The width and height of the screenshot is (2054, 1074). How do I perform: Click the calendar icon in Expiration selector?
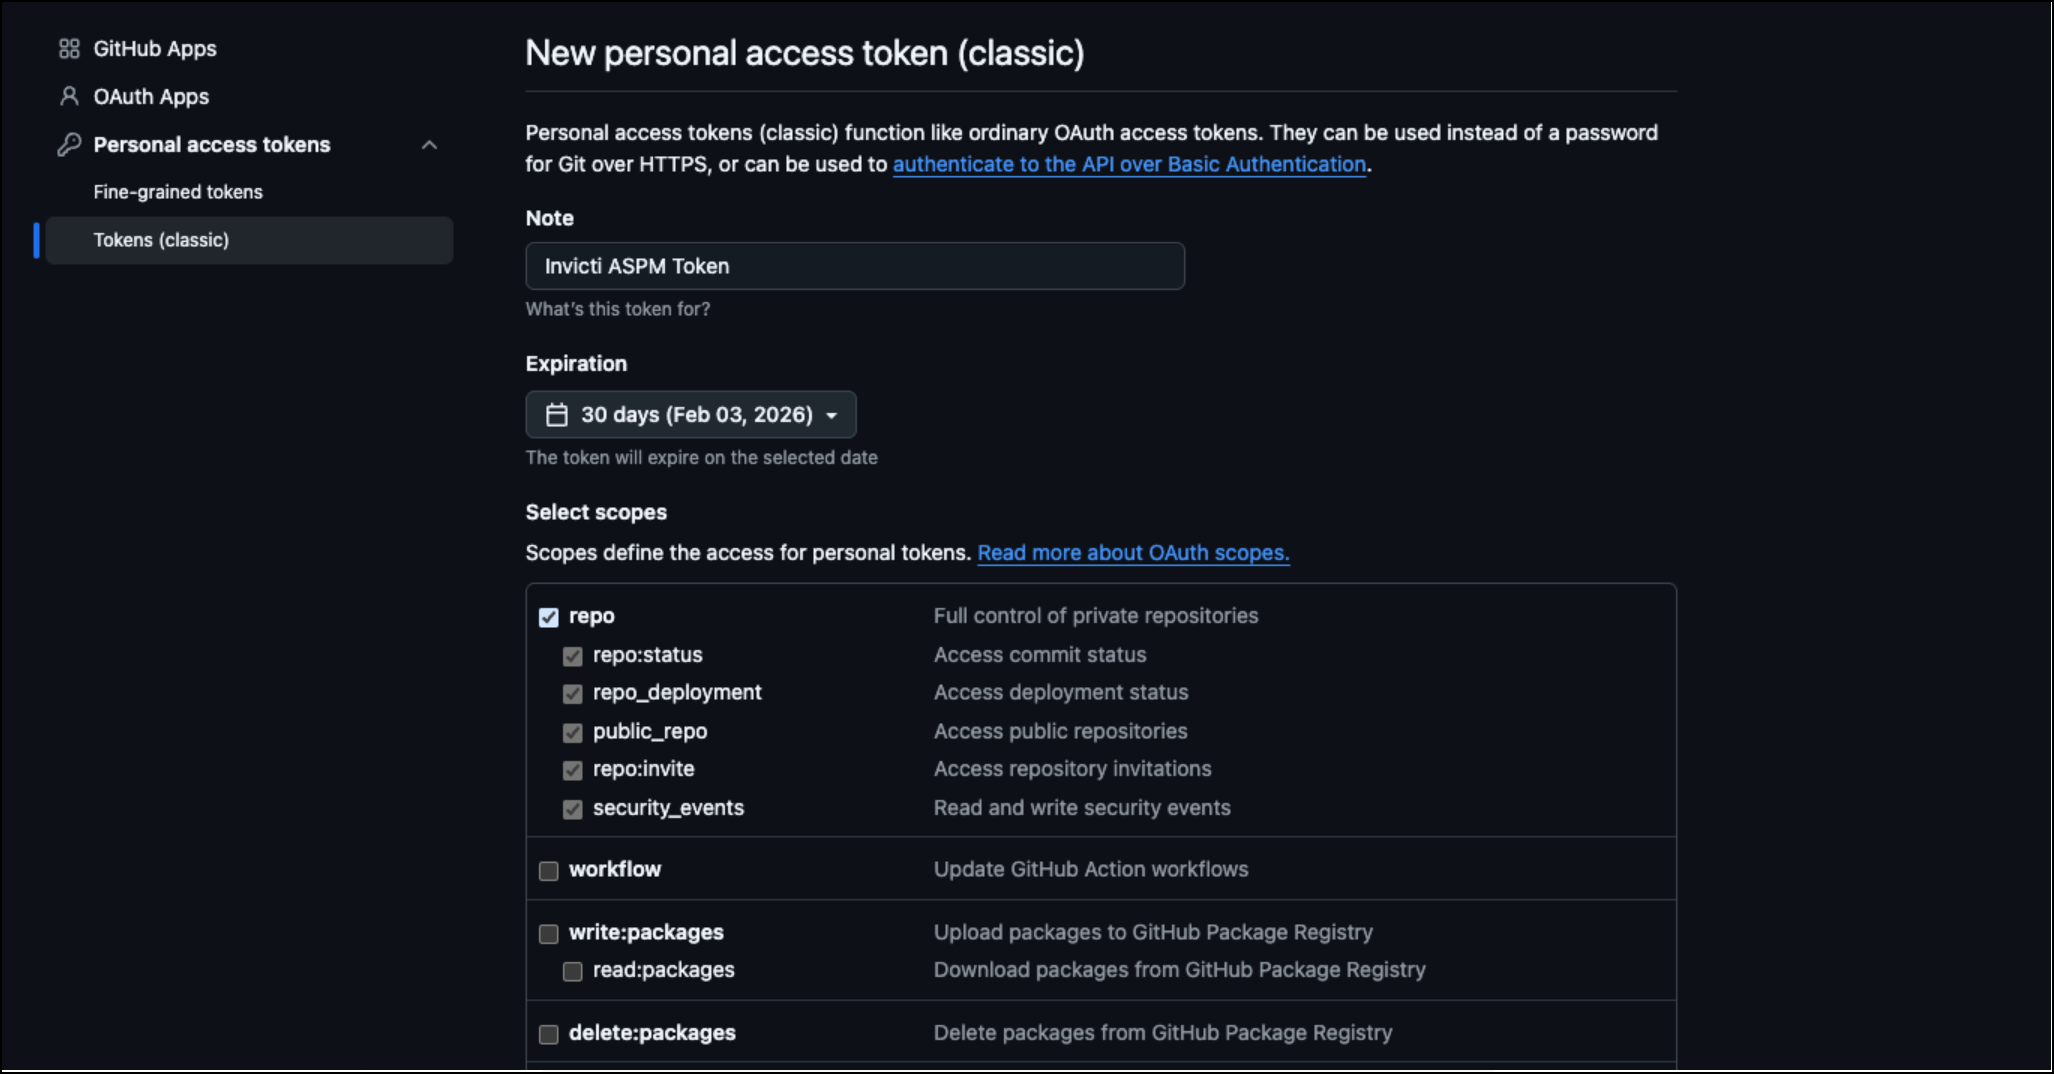pos(557,415)
